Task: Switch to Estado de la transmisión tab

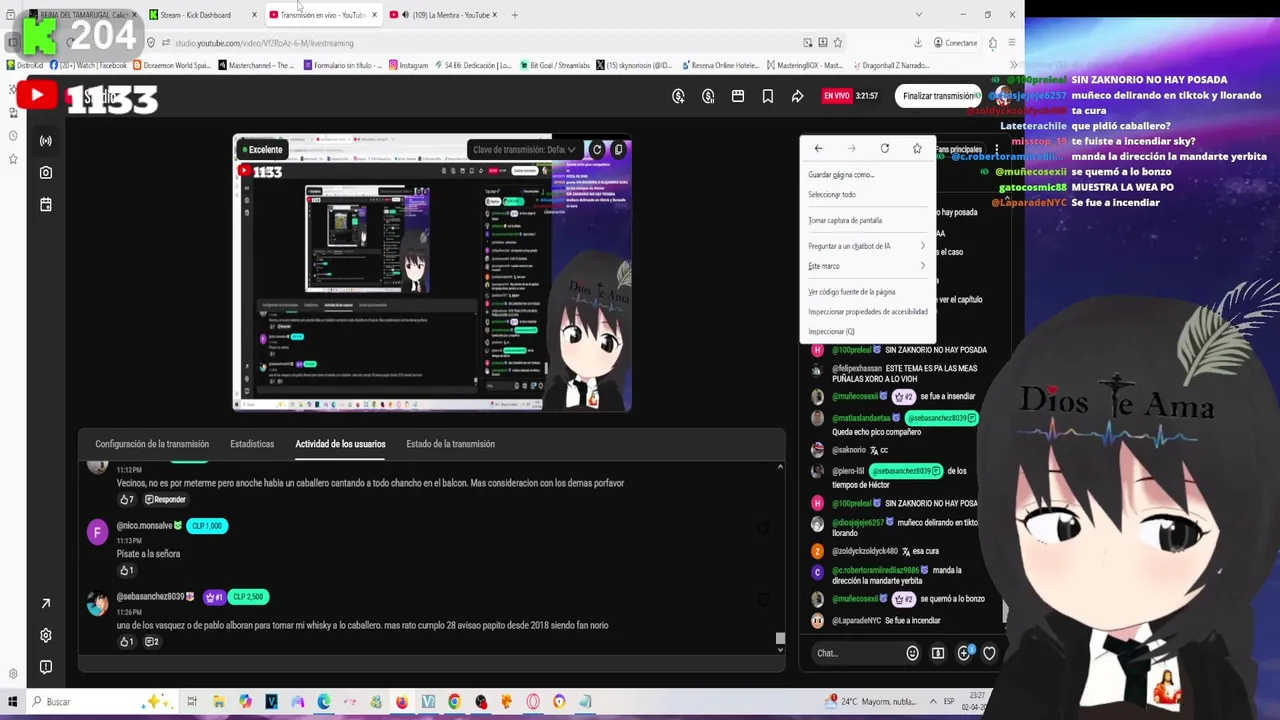Action: pyautogui.click(x=450, y=444)
